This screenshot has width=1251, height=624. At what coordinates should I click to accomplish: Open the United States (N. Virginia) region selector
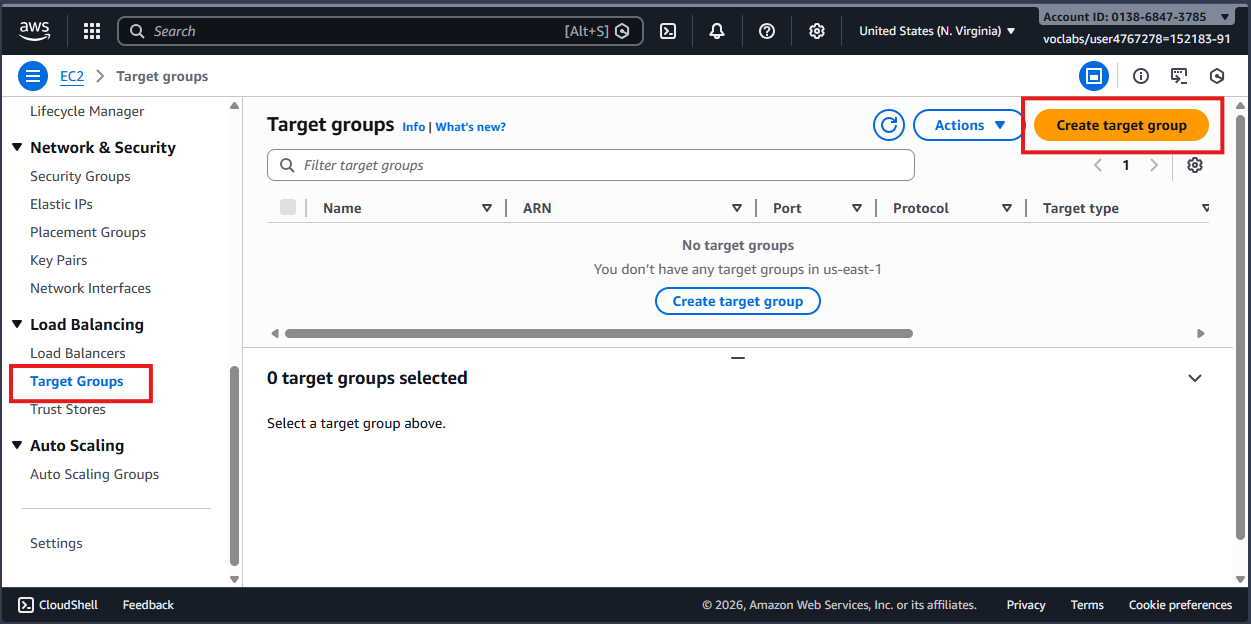coord(937,31)
